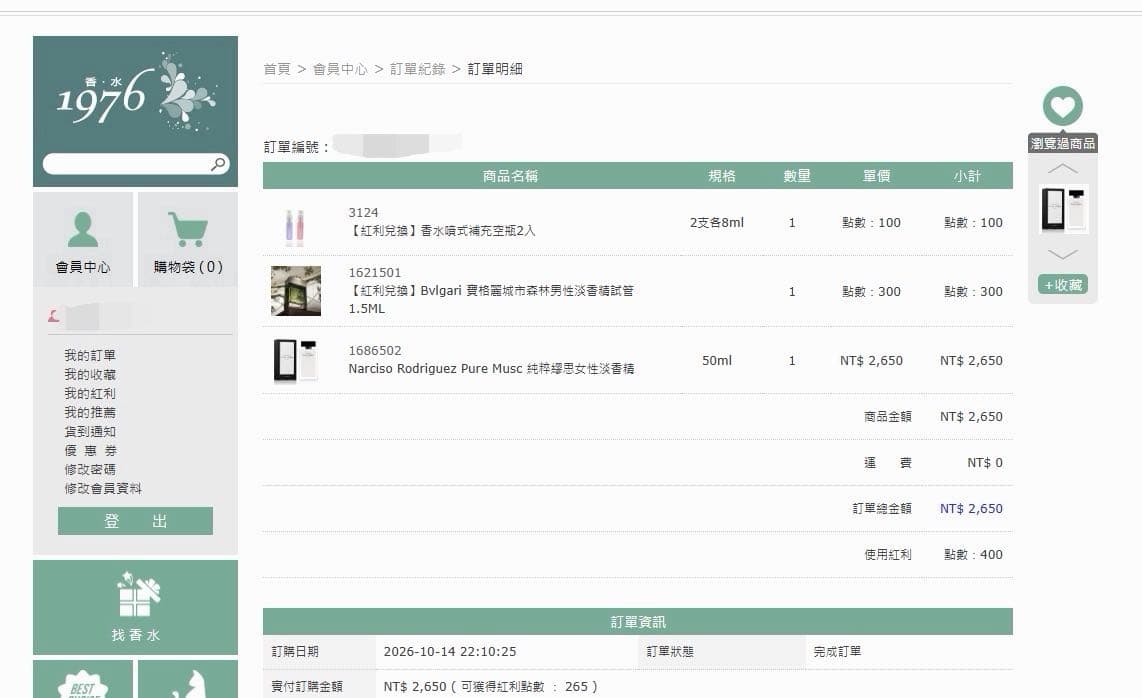The width and height of the screenshot is (1142, 698).
Task: Go to 首頁 breadcrumb link
Action: coord(277,69)
